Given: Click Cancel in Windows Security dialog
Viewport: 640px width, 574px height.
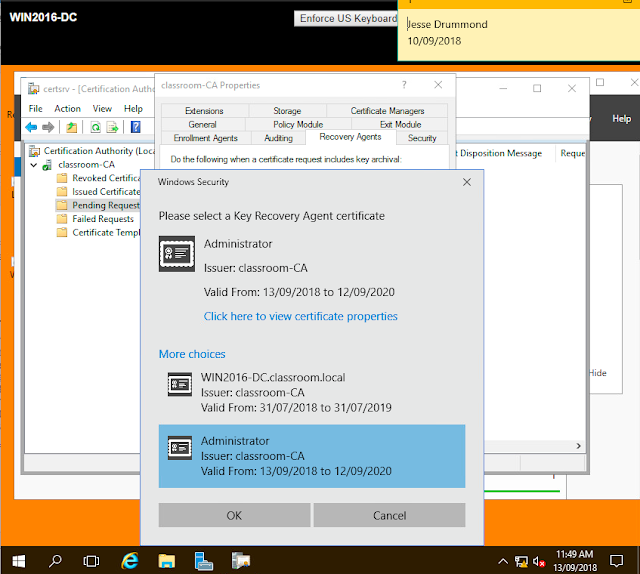Looking at the screenshot, I should [389, 515].
